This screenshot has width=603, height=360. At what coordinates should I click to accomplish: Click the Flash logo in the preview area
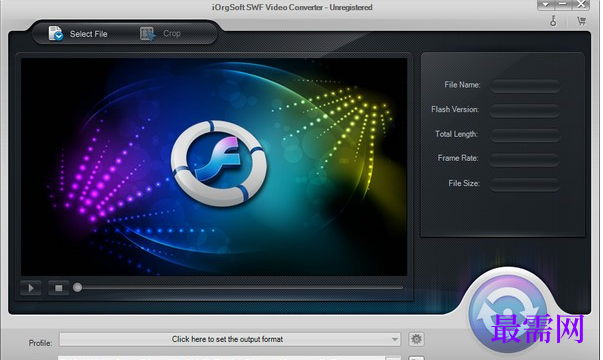[218, 163]
